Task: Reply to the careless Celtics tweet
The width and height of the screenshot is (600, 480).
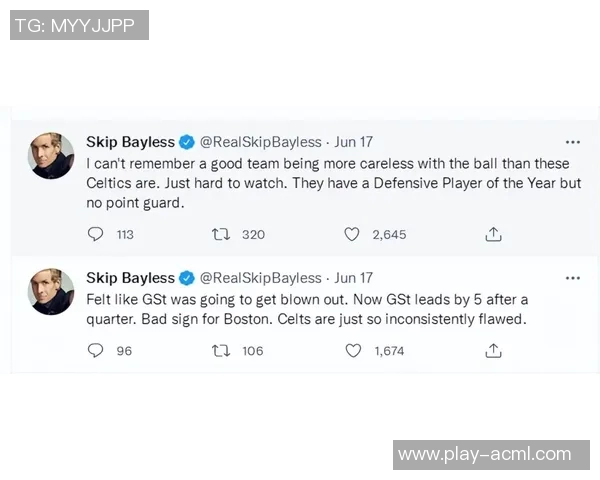Action: (96, 234)
